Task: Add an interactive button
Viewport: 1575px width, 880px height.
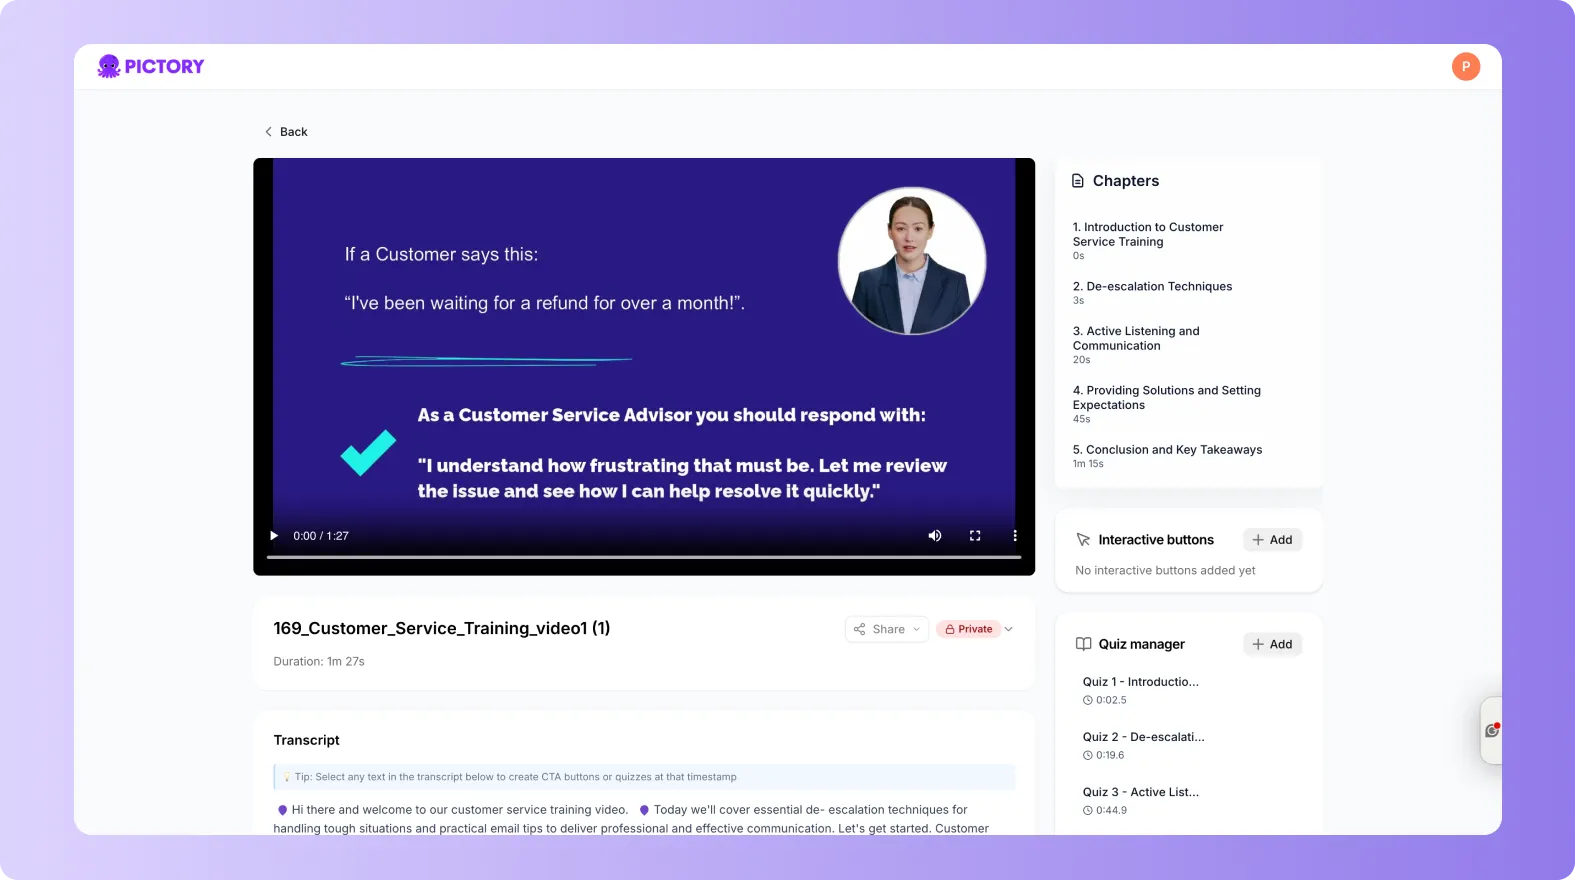Action: point(1272,540)
